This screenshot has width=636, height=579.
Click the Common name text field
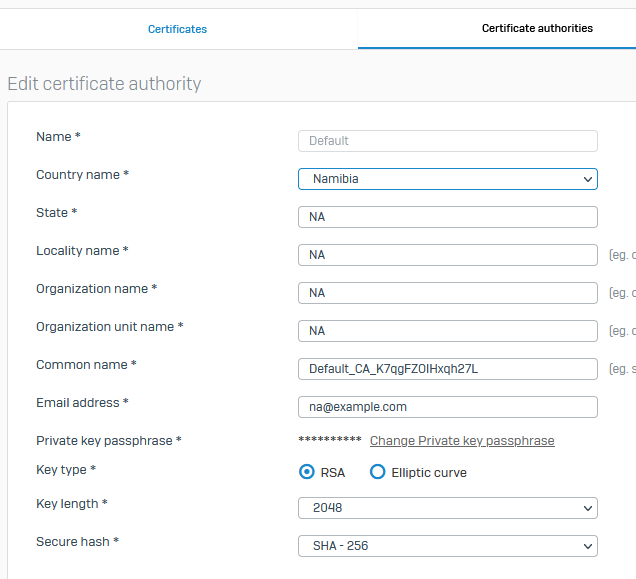coord(448,369)
